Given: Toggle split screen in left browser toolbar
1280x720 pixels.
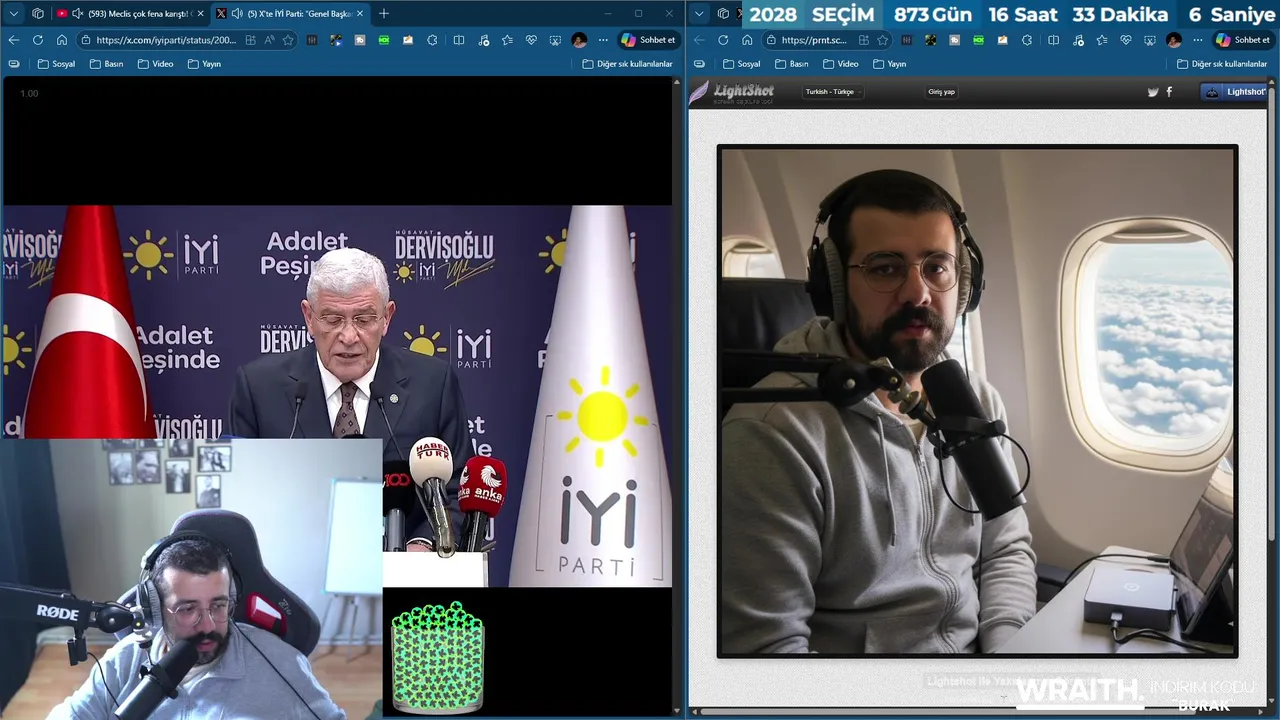Looking at the screenshot, I should [458, 40].
